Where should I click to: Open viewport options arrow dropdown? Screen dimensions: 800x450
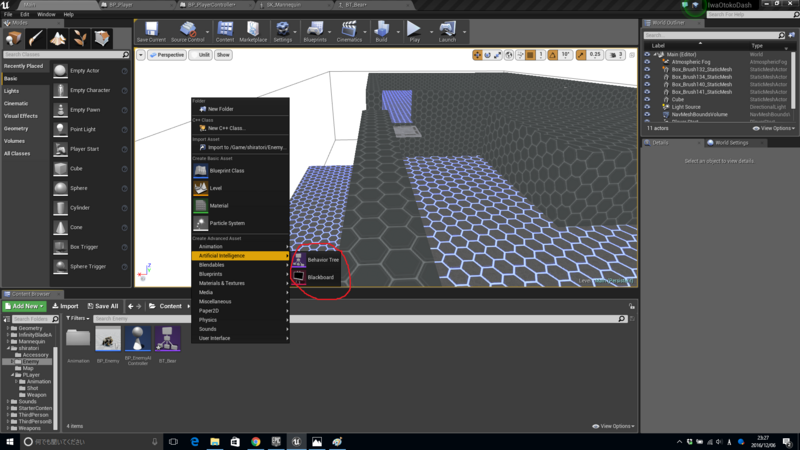tap(141, 55)
